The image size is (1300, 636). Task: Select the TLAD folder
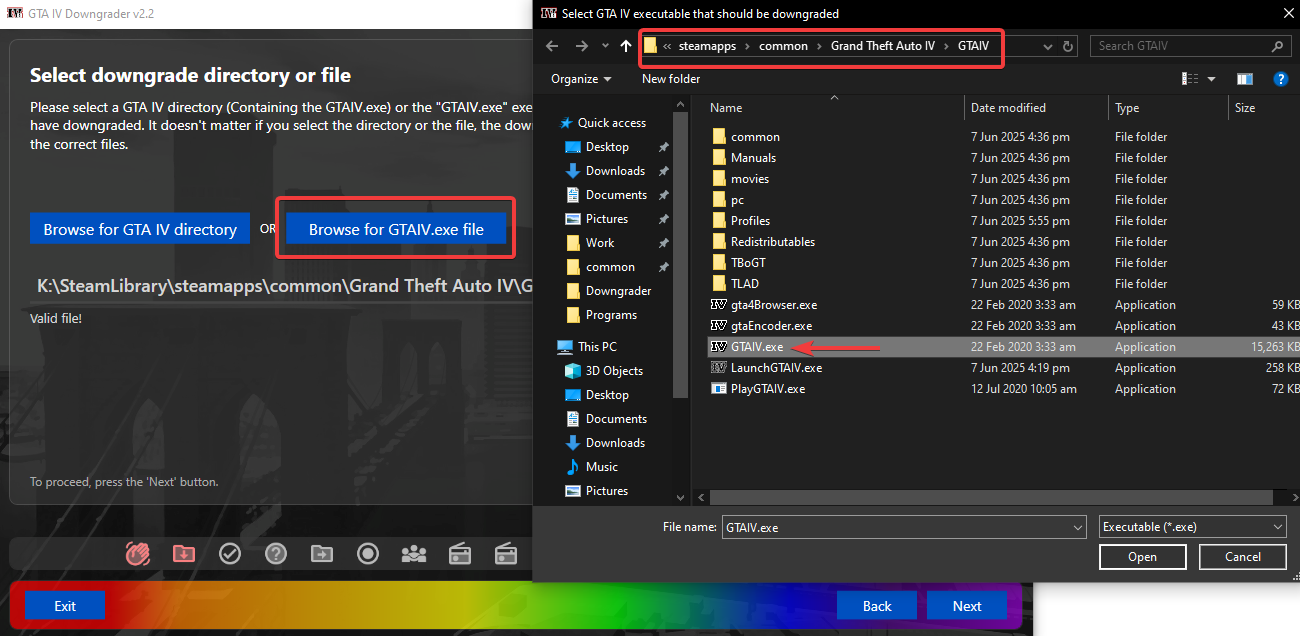coord(745,284)
